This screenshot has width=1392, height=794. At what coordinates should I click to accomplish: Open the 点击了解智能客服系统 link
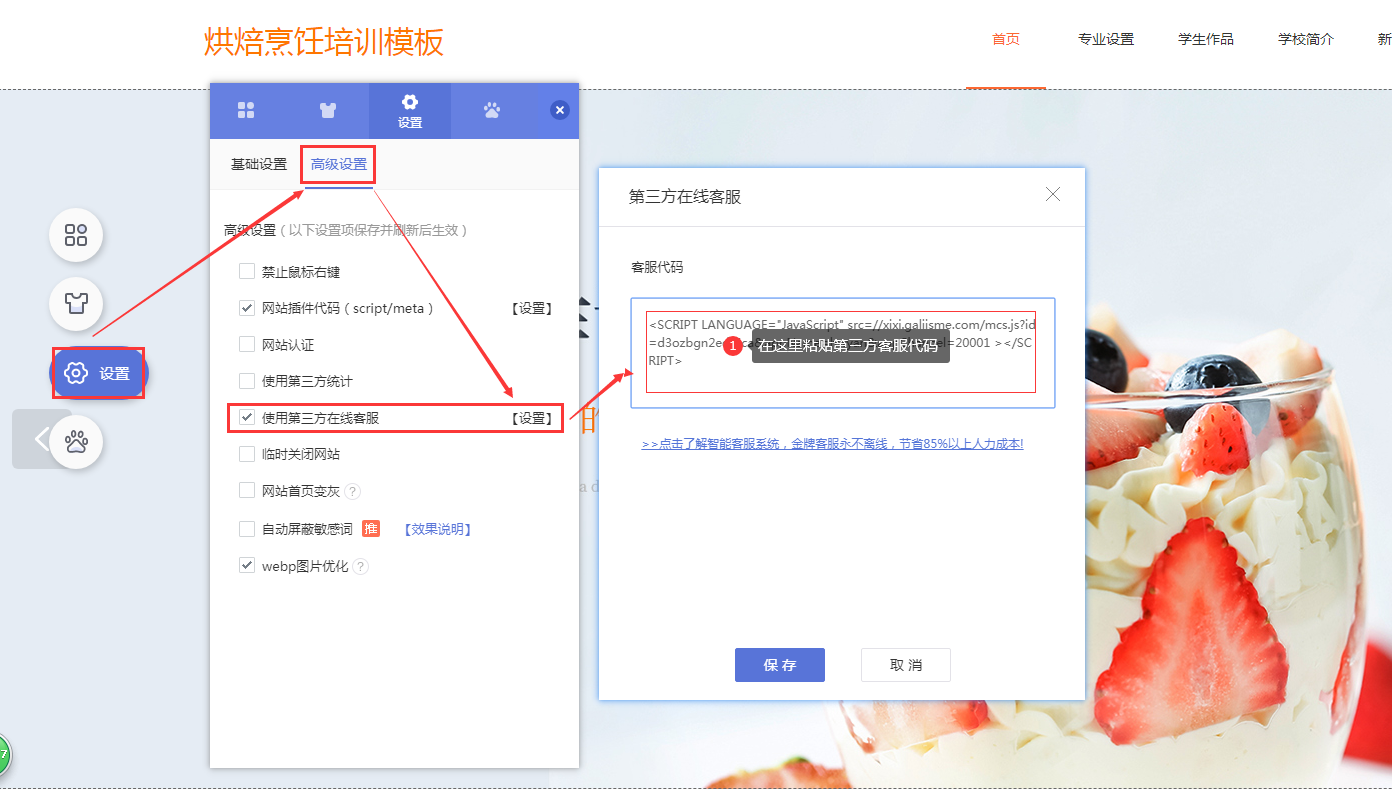click(x=832, y=443)
